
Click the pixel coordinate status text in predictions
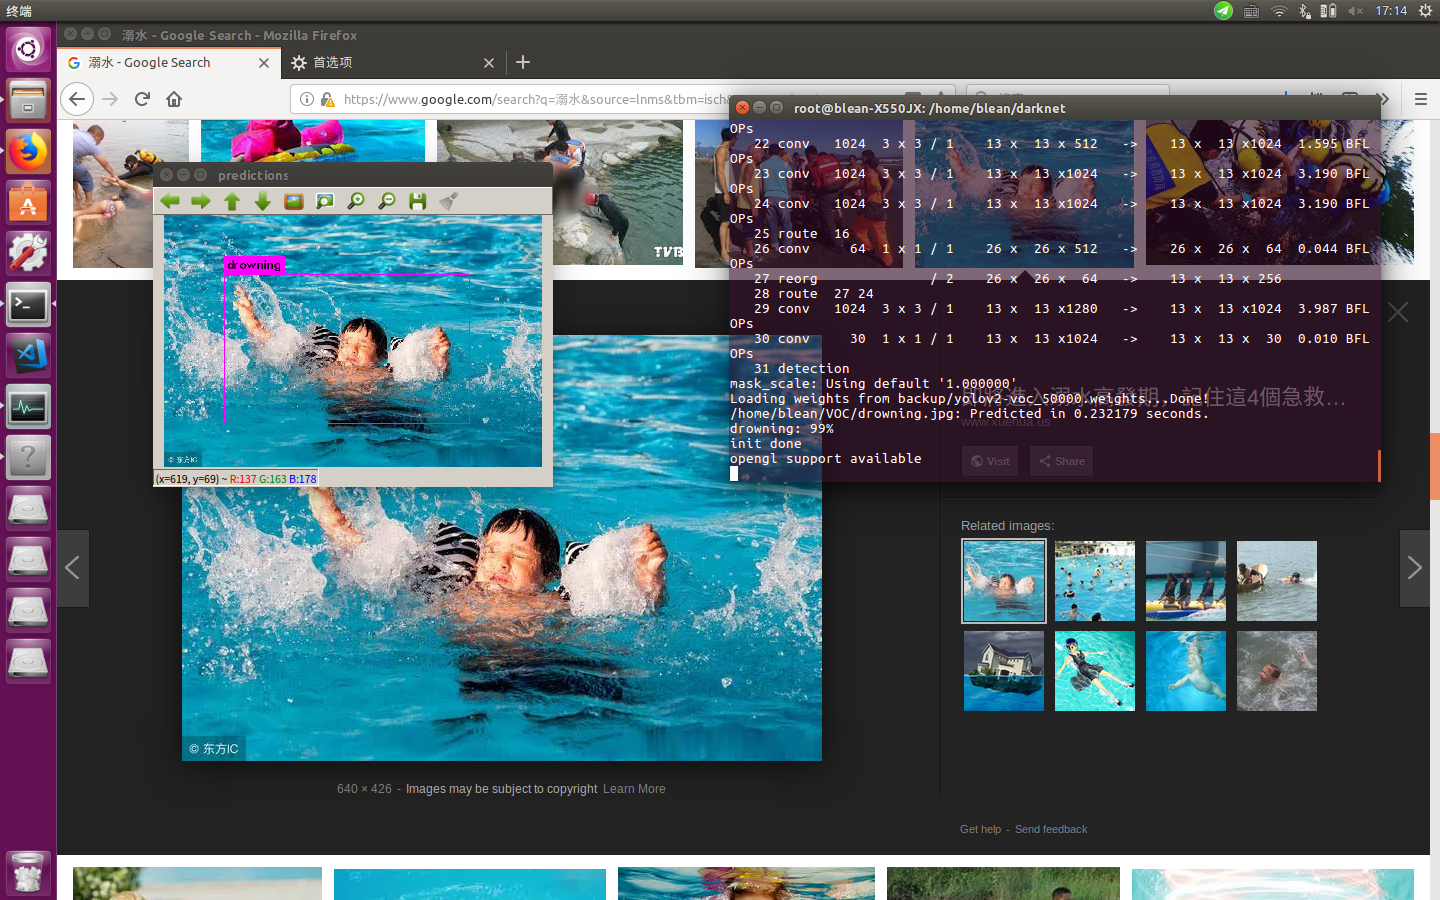(236, 479)
